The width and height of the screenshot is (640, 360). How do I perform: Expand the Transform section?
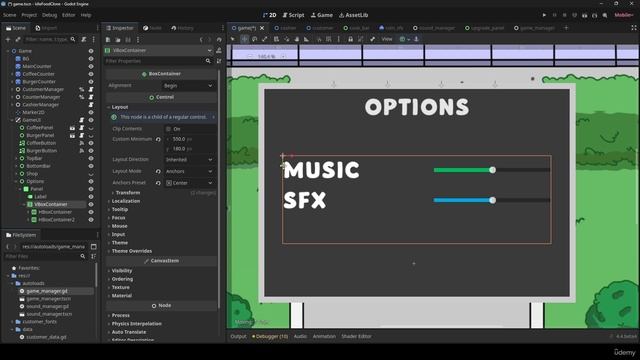pyautogui.click(x=127, y=193)
